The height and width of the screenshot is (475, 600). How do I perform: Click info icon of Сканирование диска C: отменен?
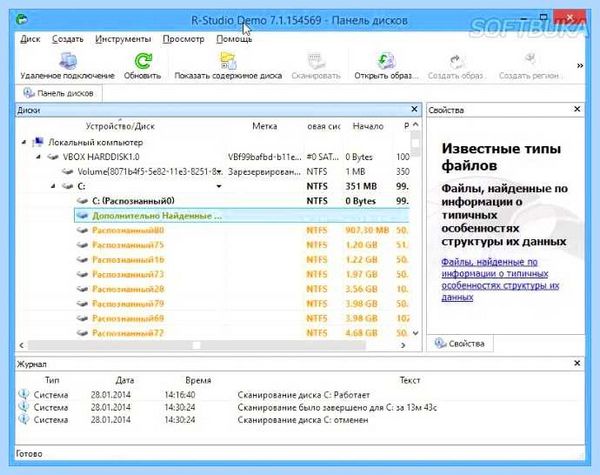pos(24,420)
